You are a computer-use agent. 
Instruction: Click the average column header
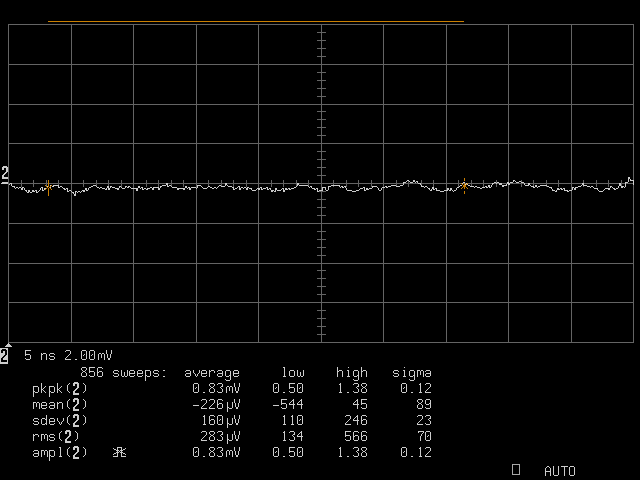pyautogui.click(x=212, y=373)
